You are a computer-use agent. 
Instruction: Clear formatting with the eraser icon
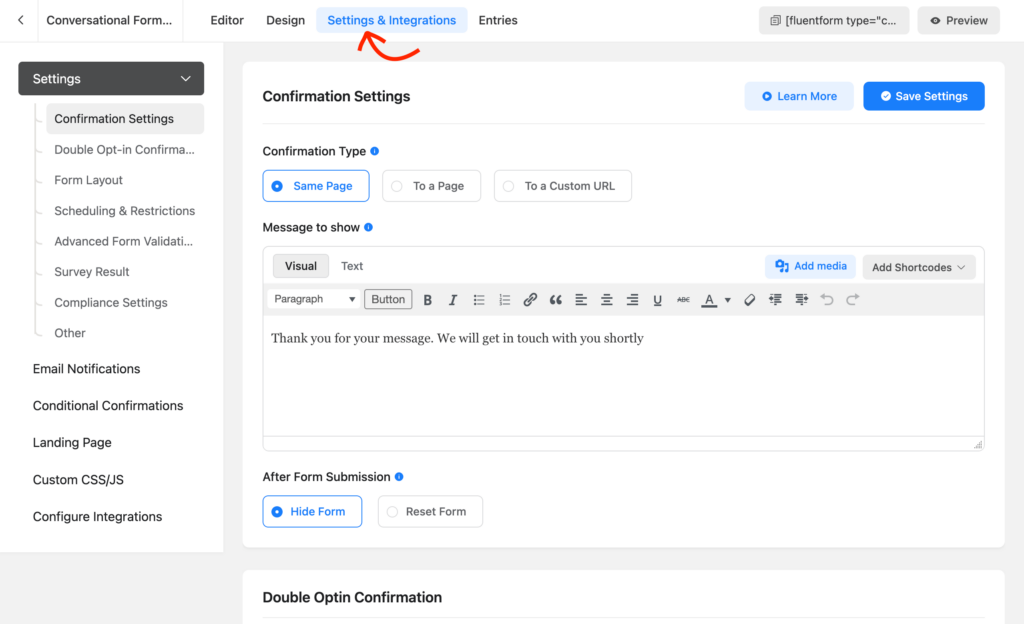tap(750, 299)
